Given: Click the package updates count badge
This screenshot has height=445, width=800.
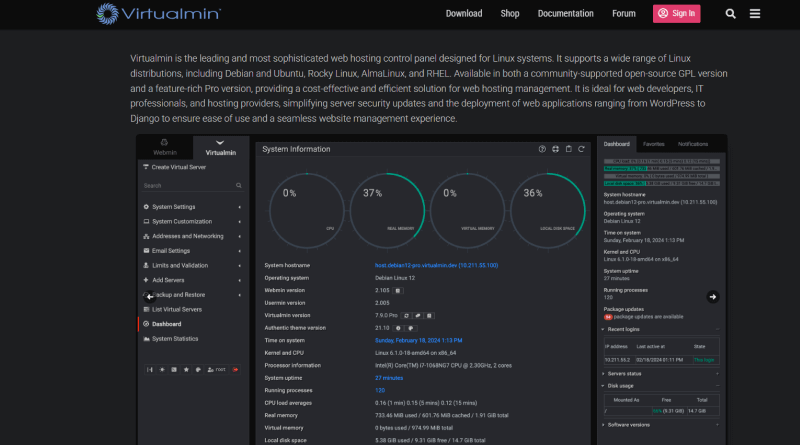Looking at the screenshot, I should [x=608, y=317].
